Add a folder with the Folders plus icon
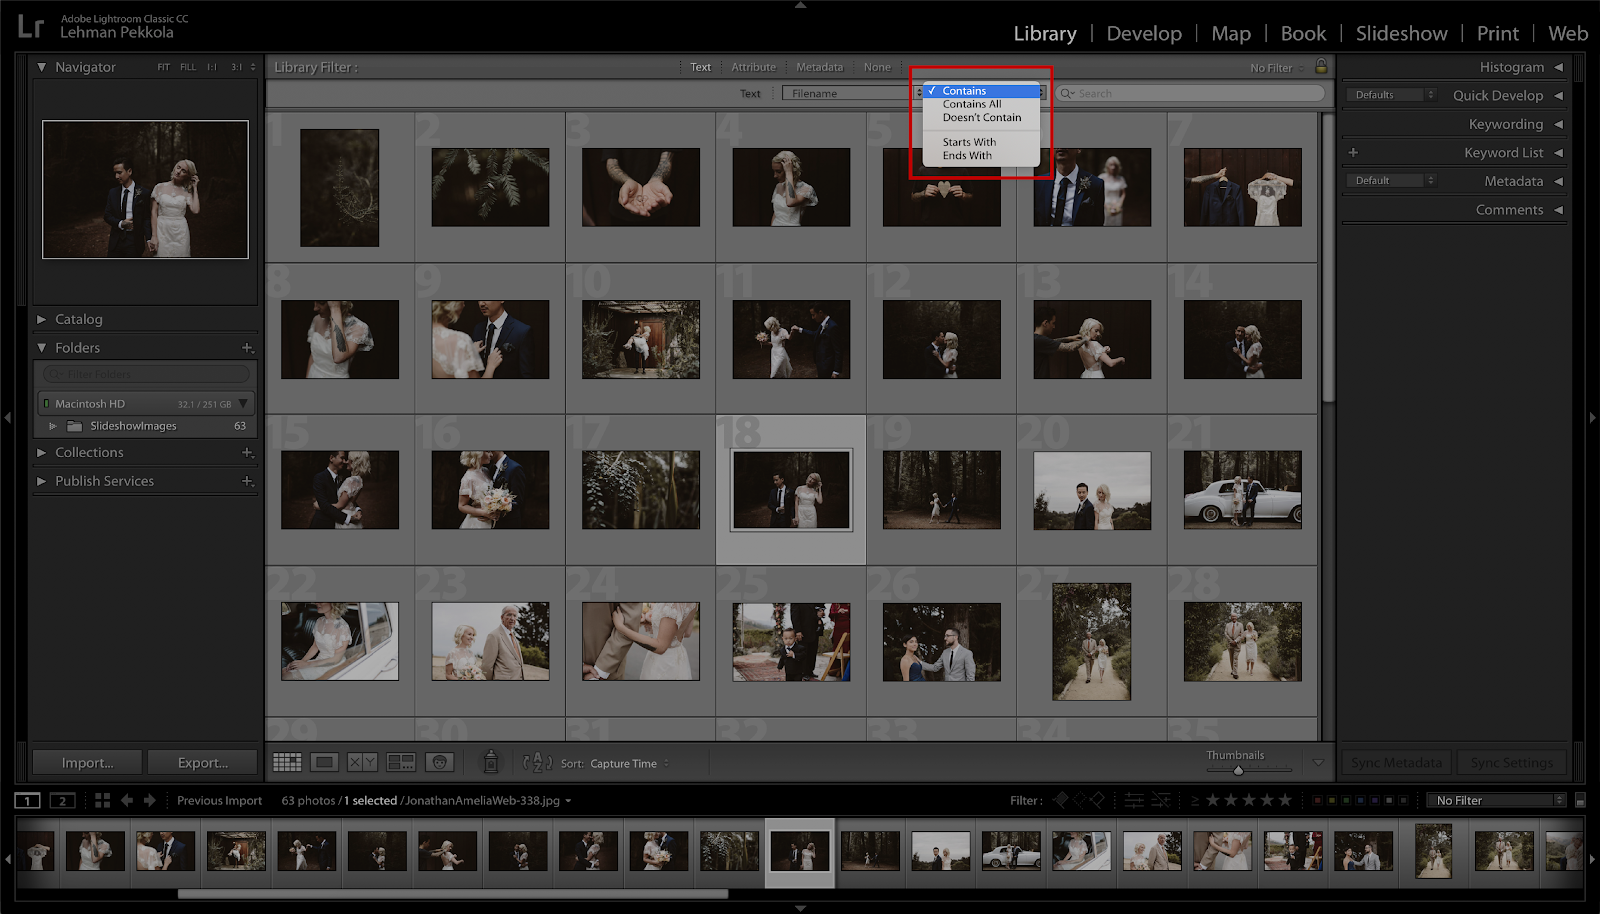 (247, 348)
